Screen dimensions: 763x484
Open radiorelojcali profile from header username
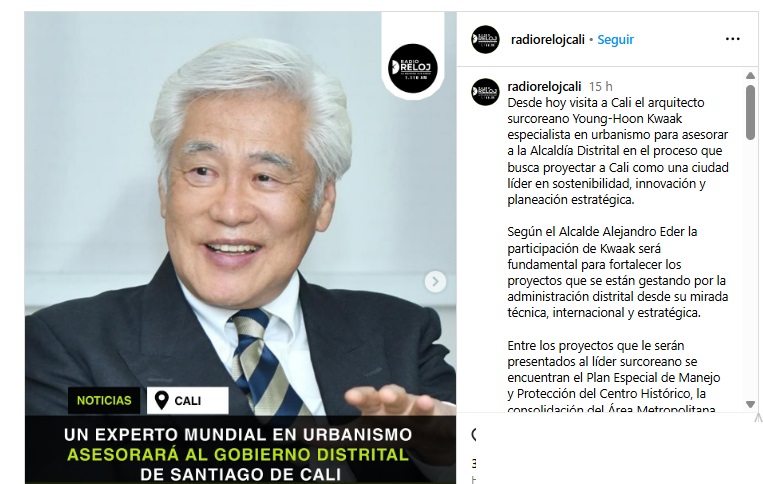[x=547, y=39]
